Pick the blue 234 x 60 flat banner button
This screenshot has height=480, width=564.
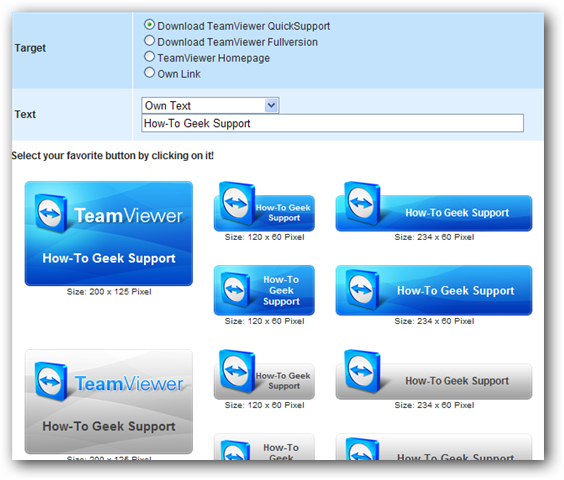click(434, 290)
